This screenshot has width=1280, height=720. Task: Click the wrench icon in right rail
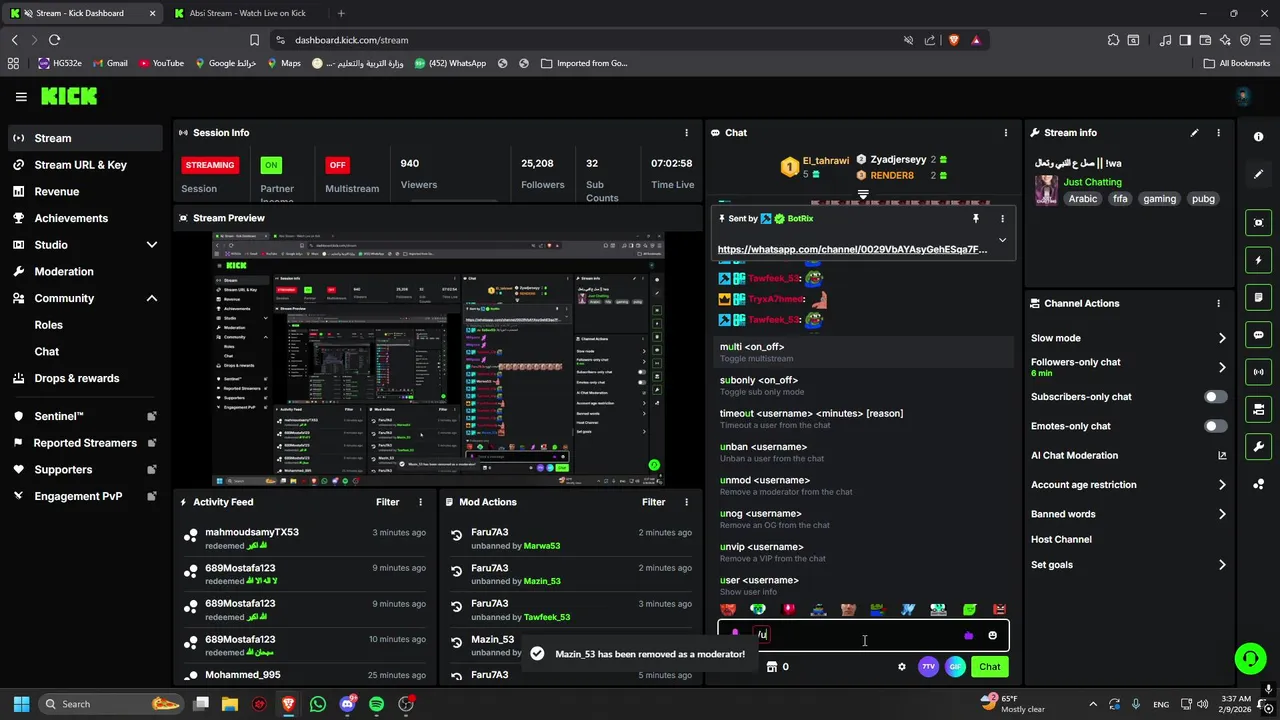pyautogui.click(x=1259, y=447)
